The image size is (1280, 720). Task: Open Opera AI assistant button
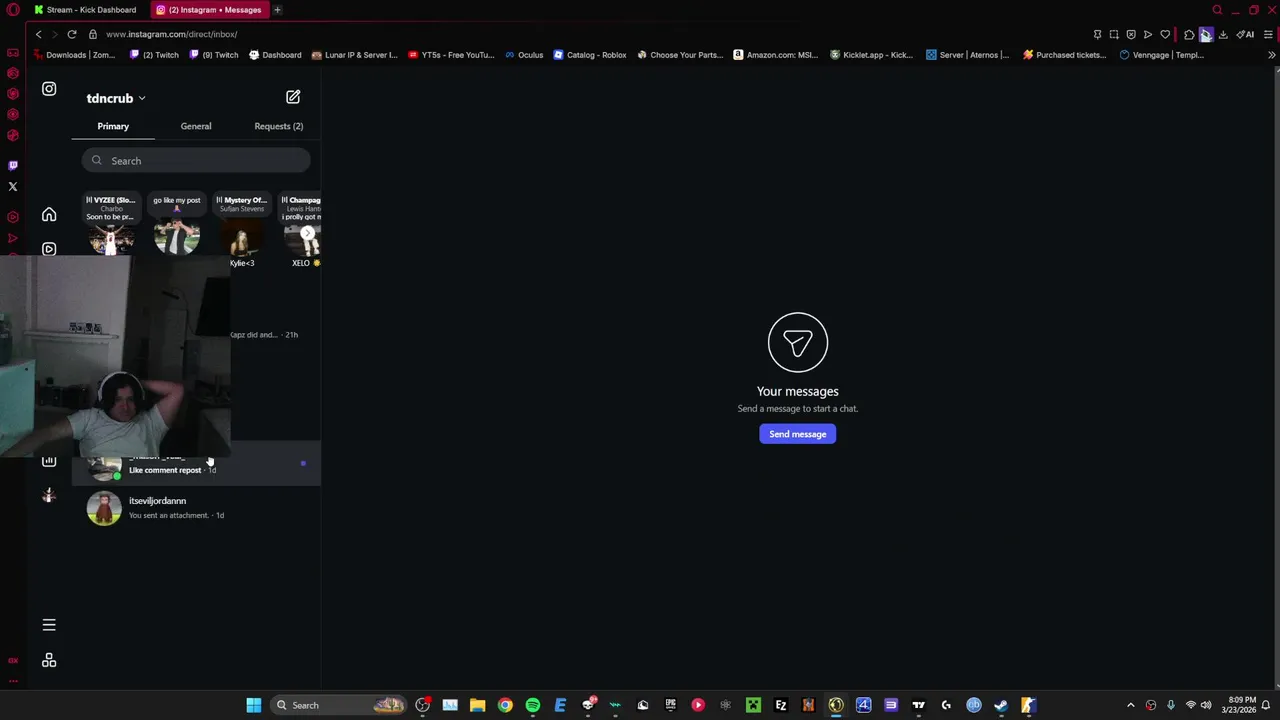1246,35
